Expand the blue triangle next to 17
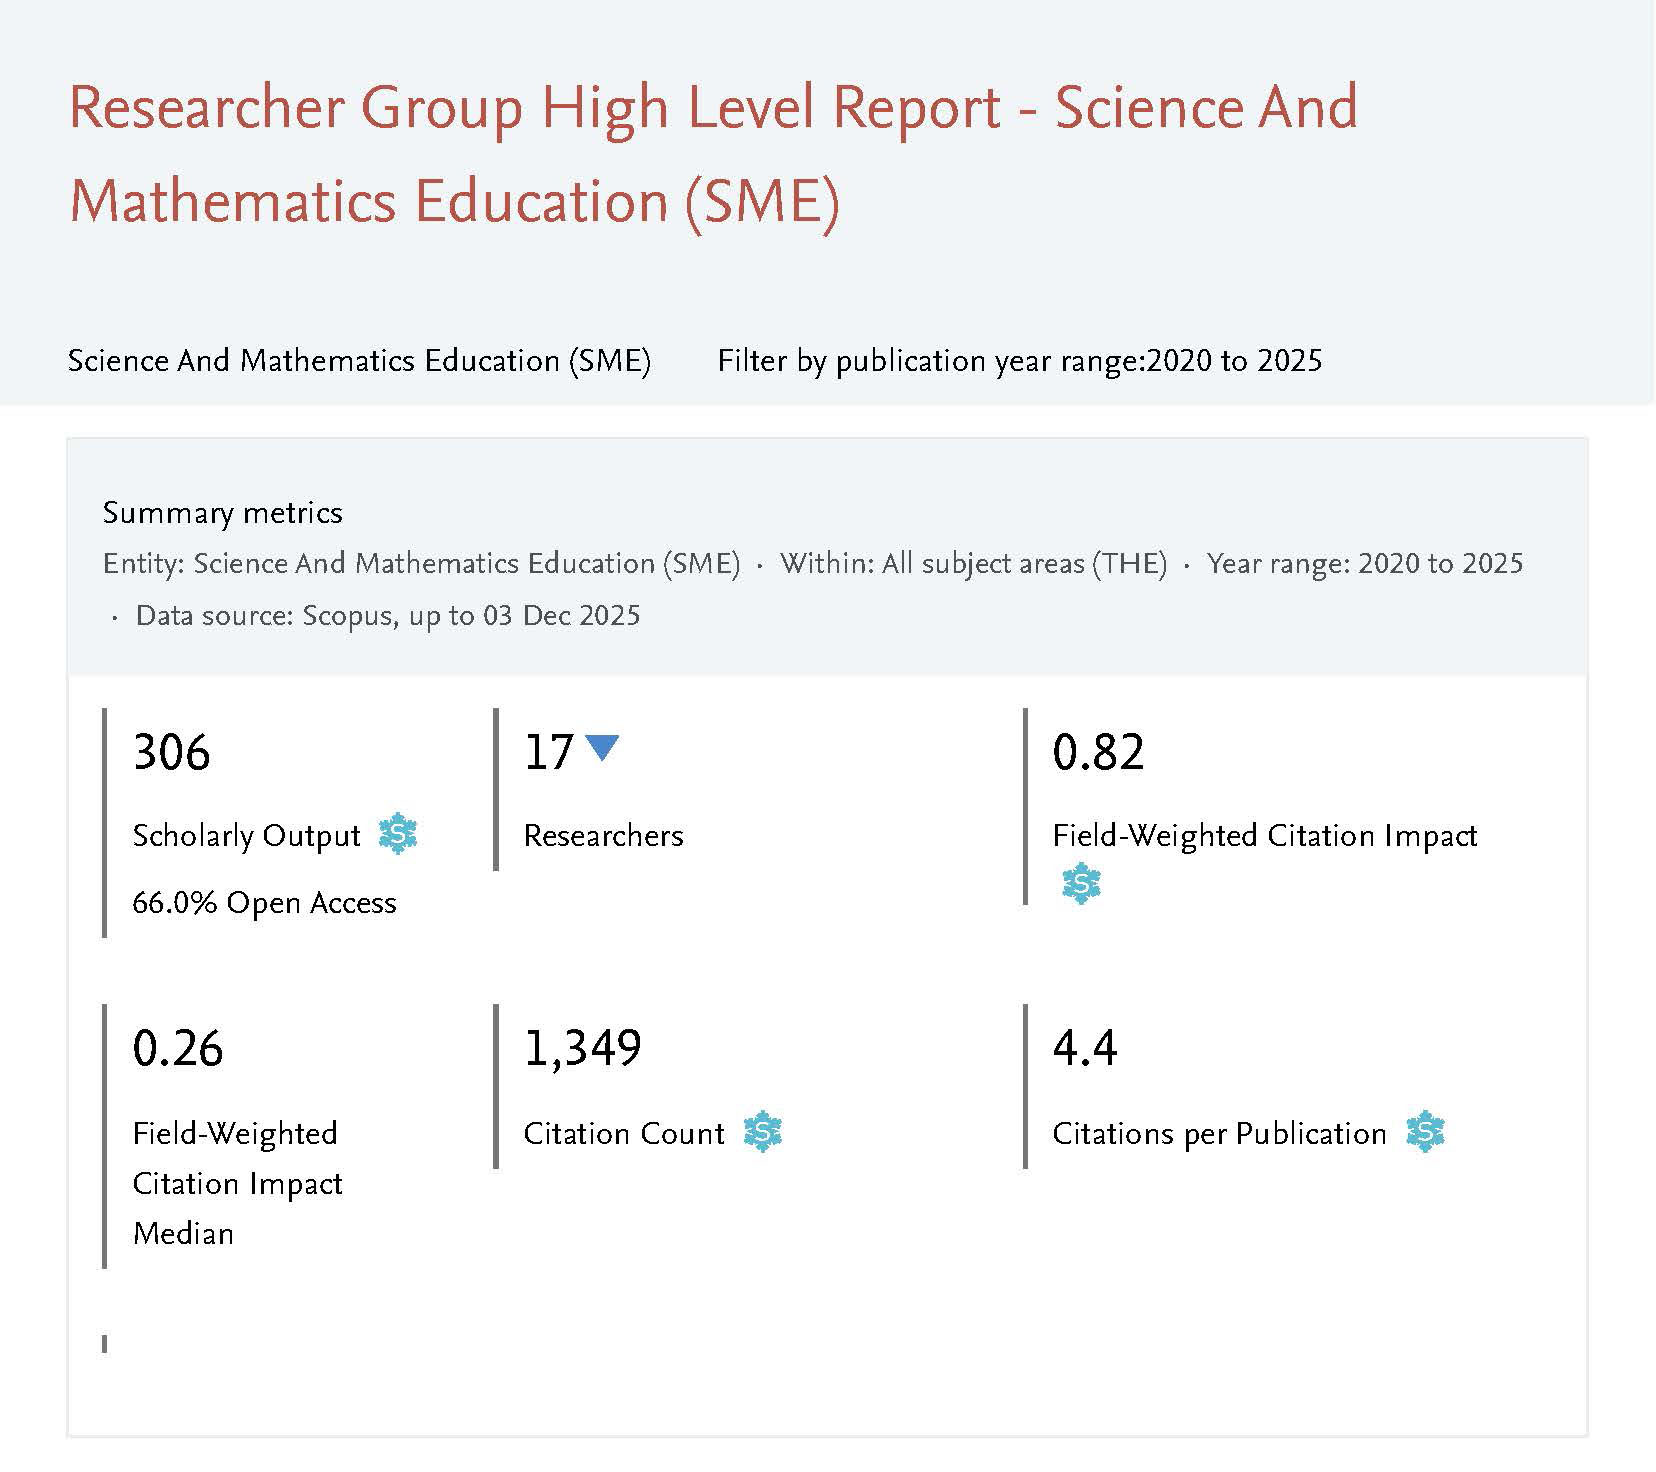The image size is (1656, 1472). point(602,748)
